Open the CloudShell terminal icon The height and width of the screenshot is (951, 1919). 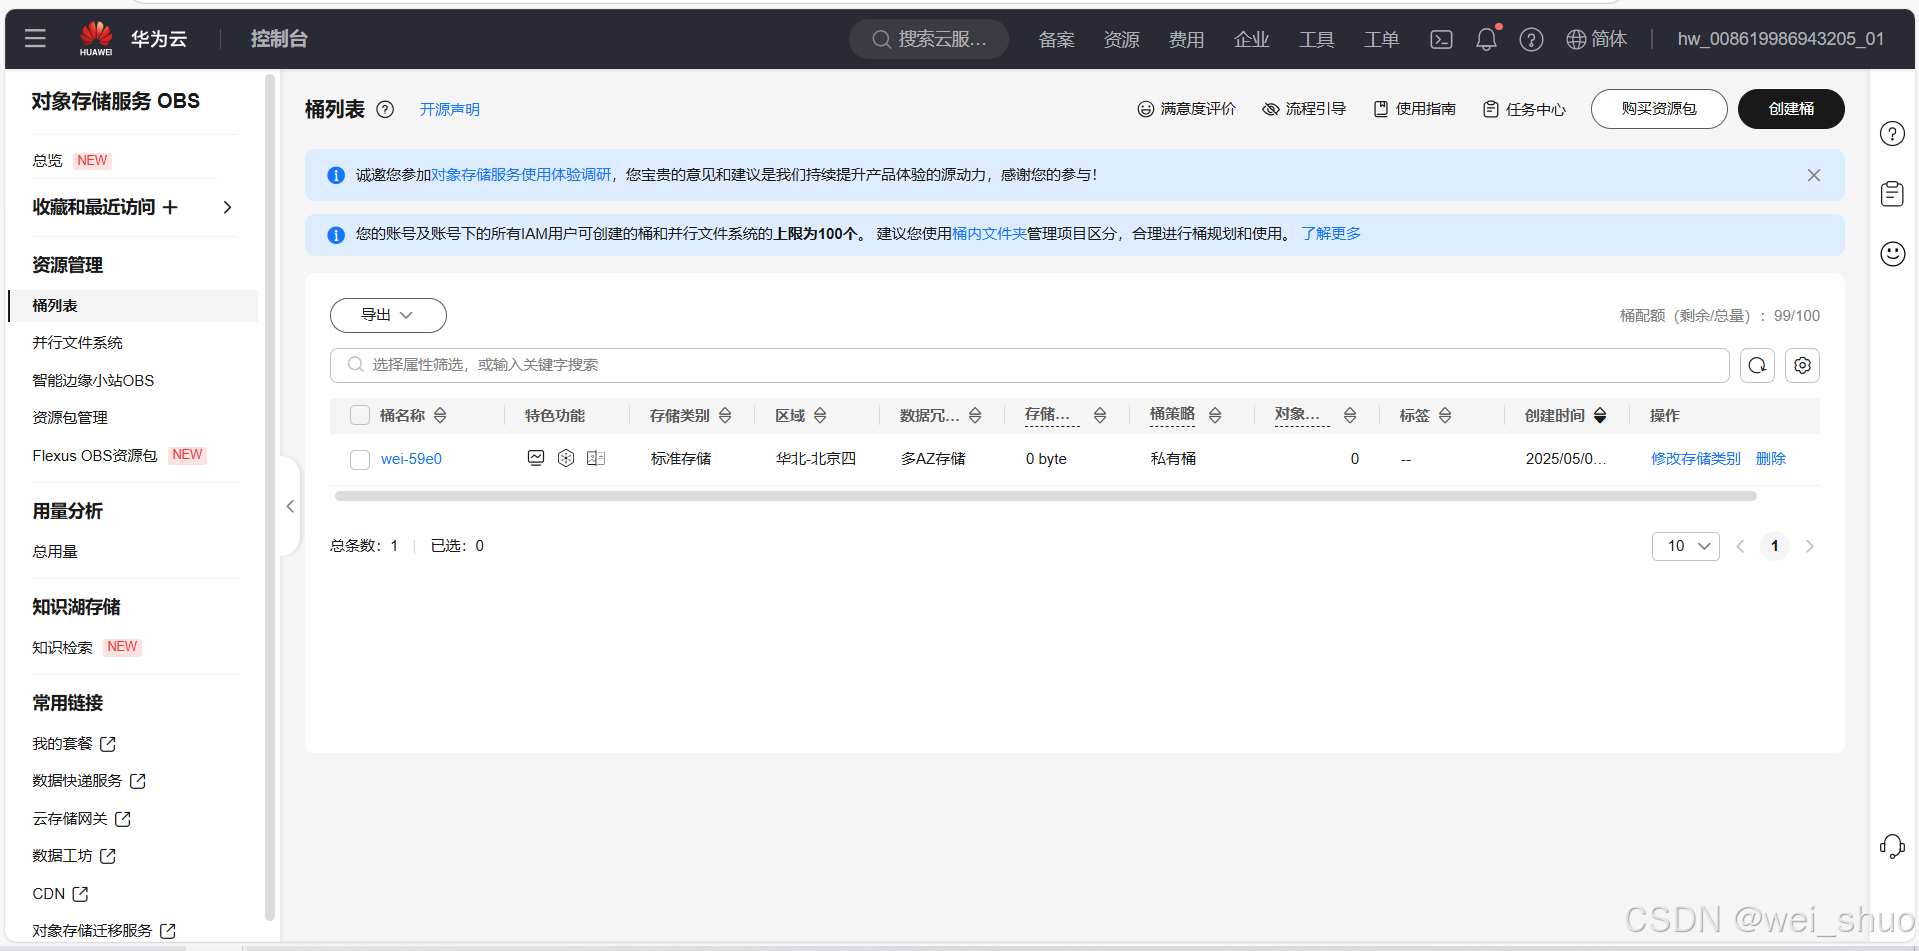[x=1440, y=39]
